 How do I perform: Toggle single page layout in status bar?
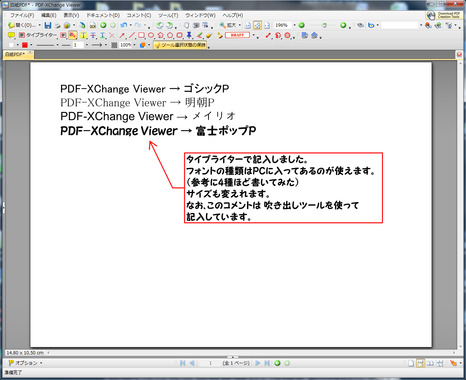[x=411, y=363]
